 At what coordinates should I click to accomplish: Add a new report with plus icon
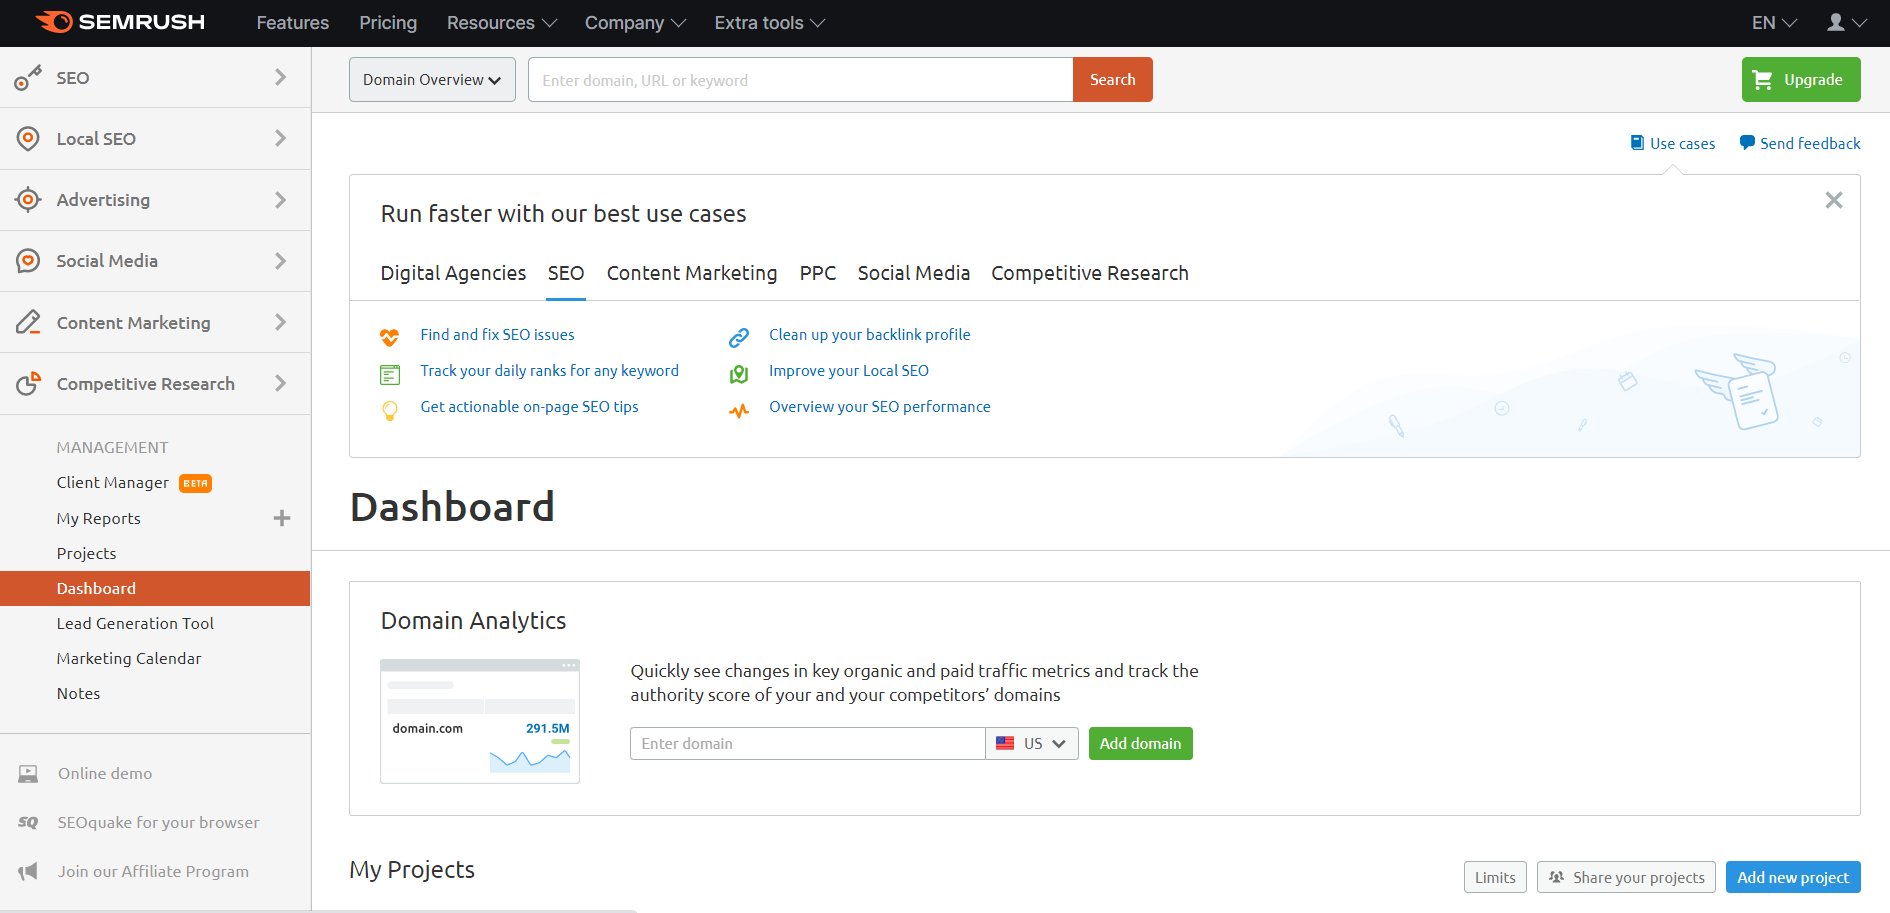coord(282,518)
